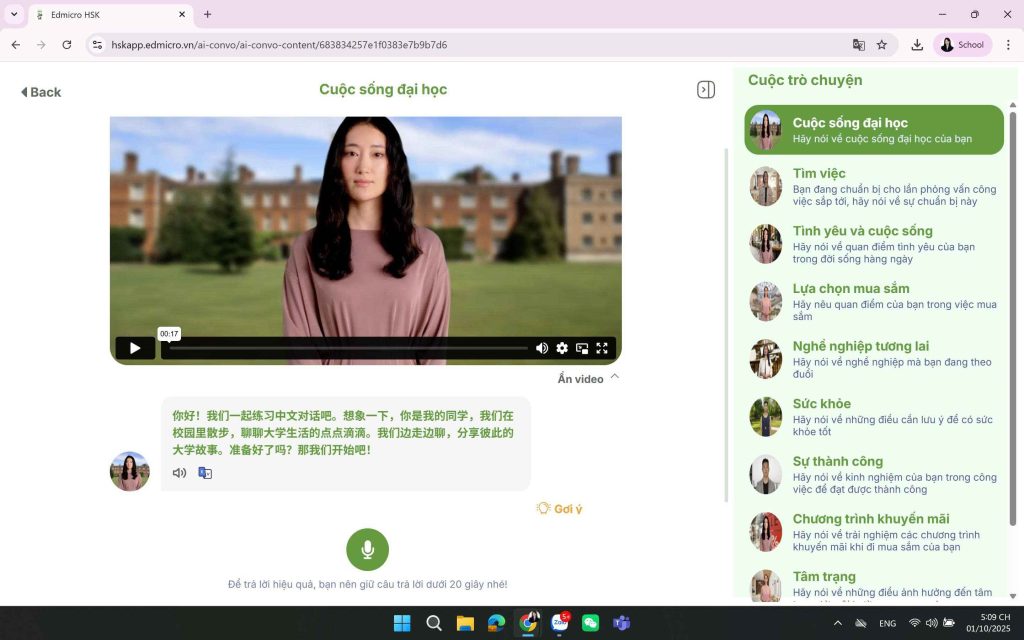
Task: Enter fullscreen mode on the video
Action: tap(602, 348)
